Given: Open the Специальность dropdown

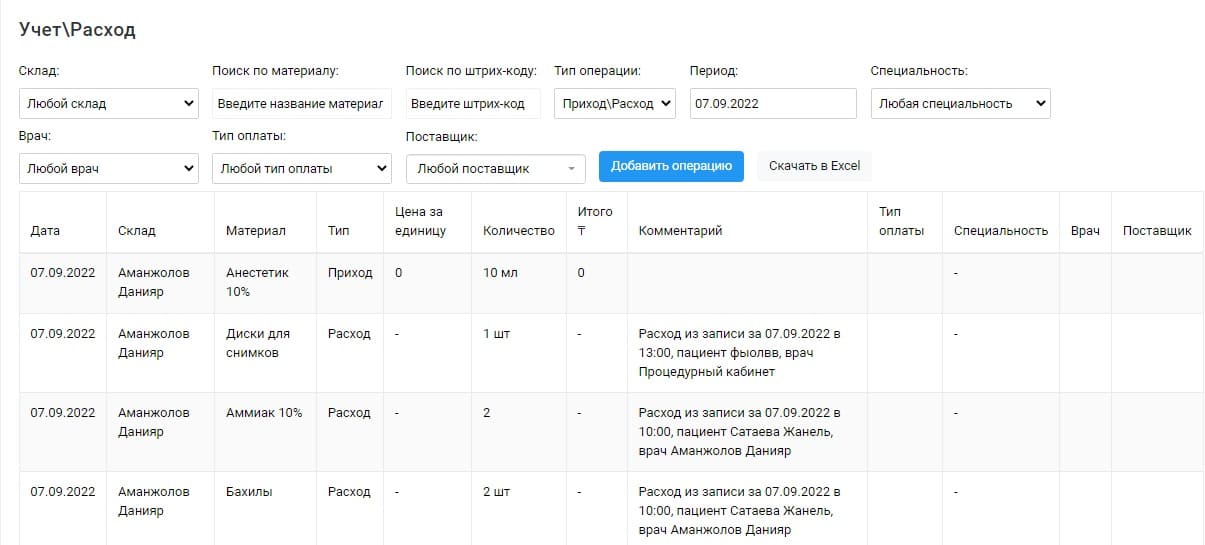Looking at the screenshot, I should pyautogui.click(x=959, y=104).
